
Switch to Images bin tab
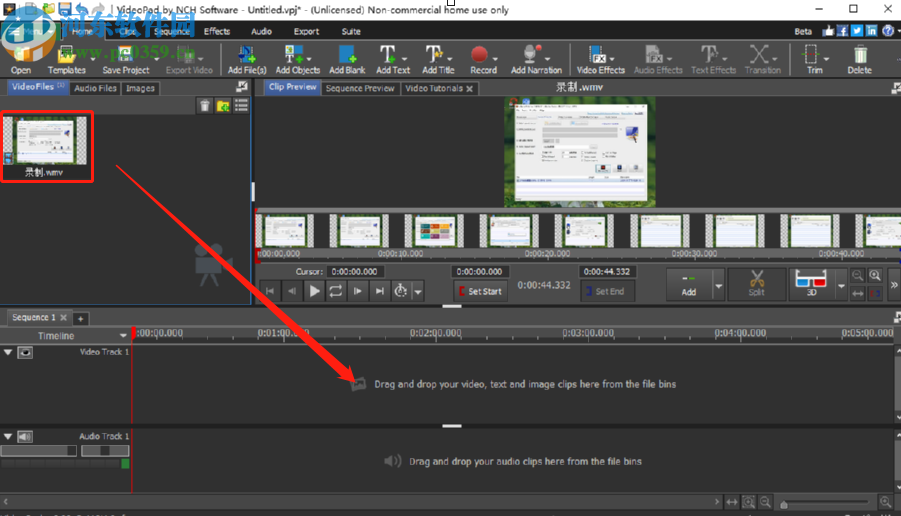[140, 88]
